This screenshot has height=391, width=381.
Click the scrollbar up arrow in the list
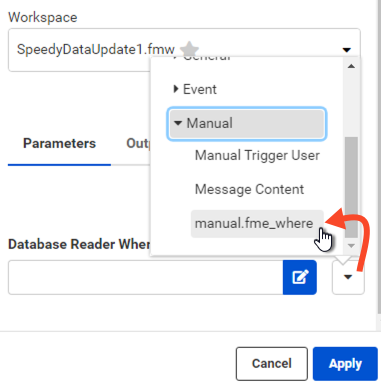click(351, 66)
